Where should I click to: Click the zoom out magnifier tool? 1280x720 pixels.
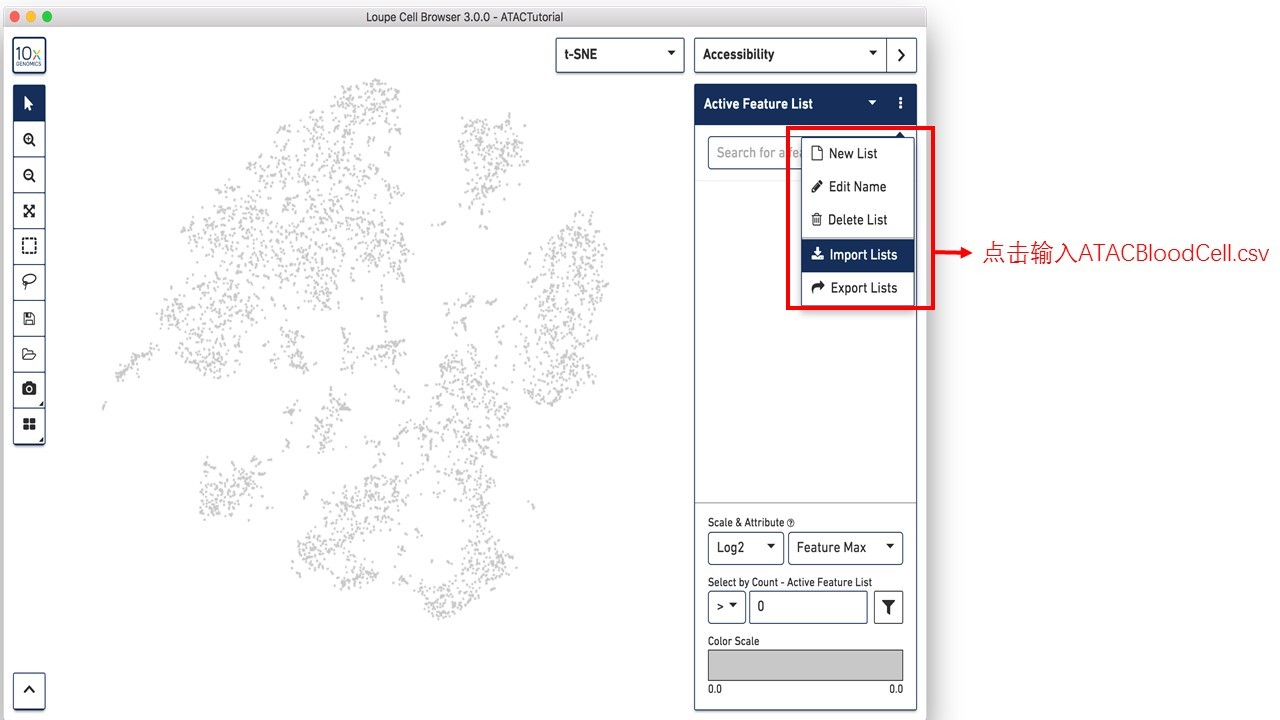pyautogui.click(x=29, y=176)
